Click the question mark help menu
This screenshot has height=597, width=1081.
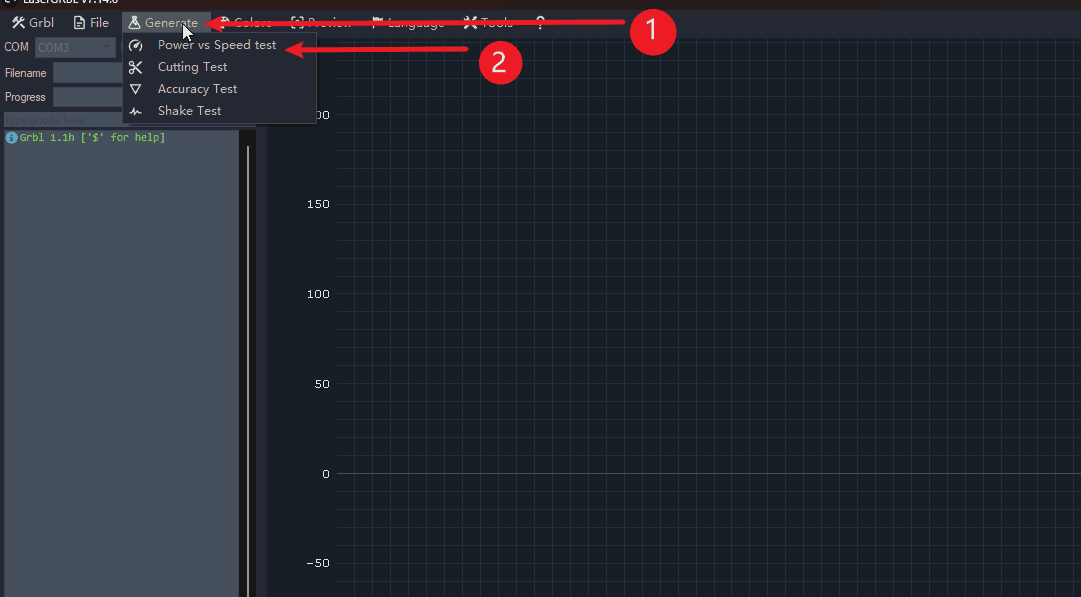point(540,23)
